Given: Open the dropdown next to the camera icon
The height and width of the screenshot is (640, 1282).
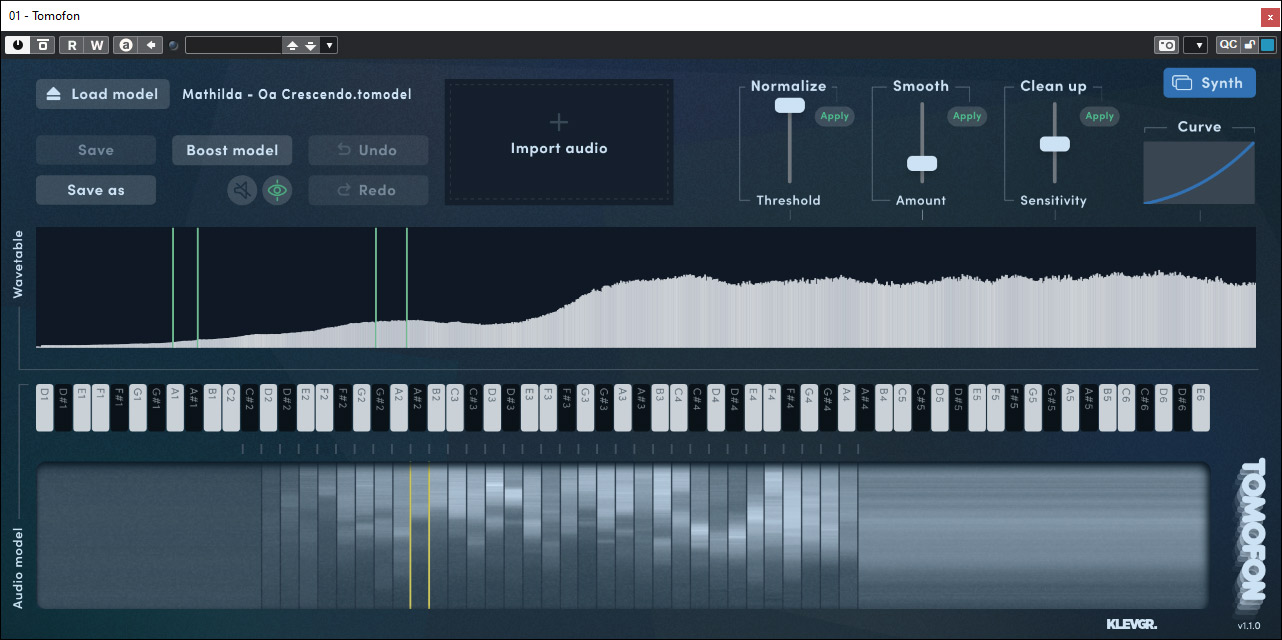Looking at the screenshot, I should point(1195,45).
